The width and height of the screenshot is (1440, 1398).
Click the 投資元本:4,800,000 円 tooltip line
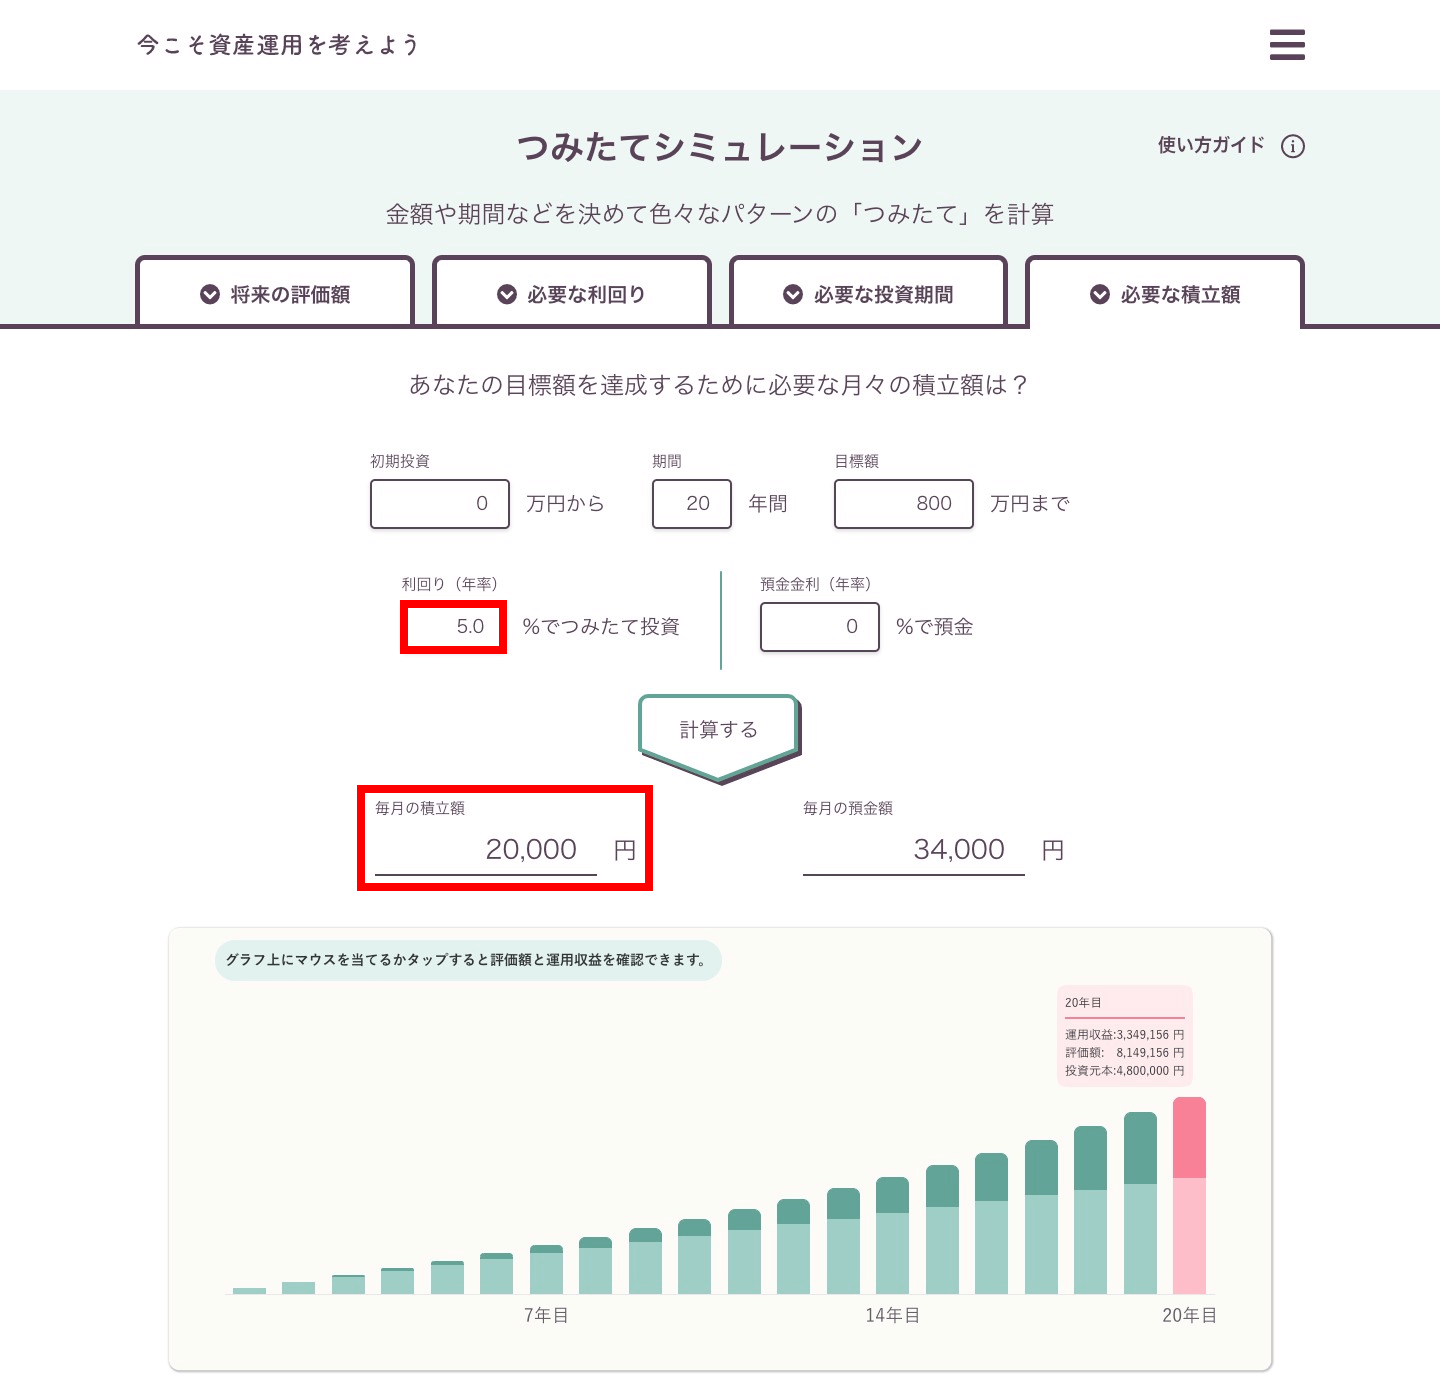click(x=1125, y=1071)
